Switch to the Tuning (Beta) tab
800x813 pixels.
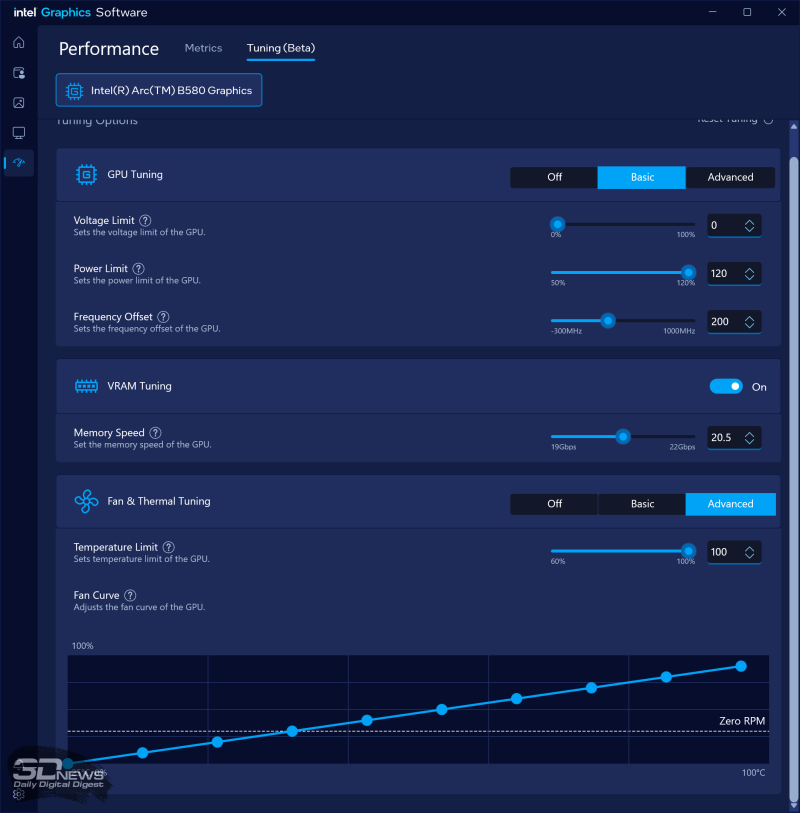pos(280,48)
